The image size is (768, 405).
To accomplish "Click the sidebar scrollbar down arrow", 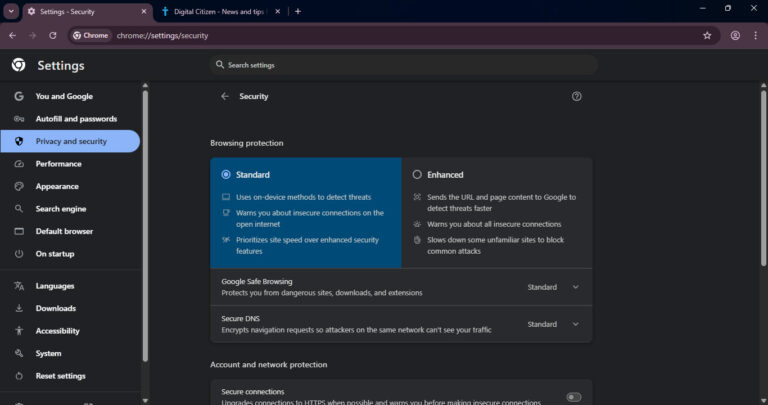I will (x=145, y=401).
